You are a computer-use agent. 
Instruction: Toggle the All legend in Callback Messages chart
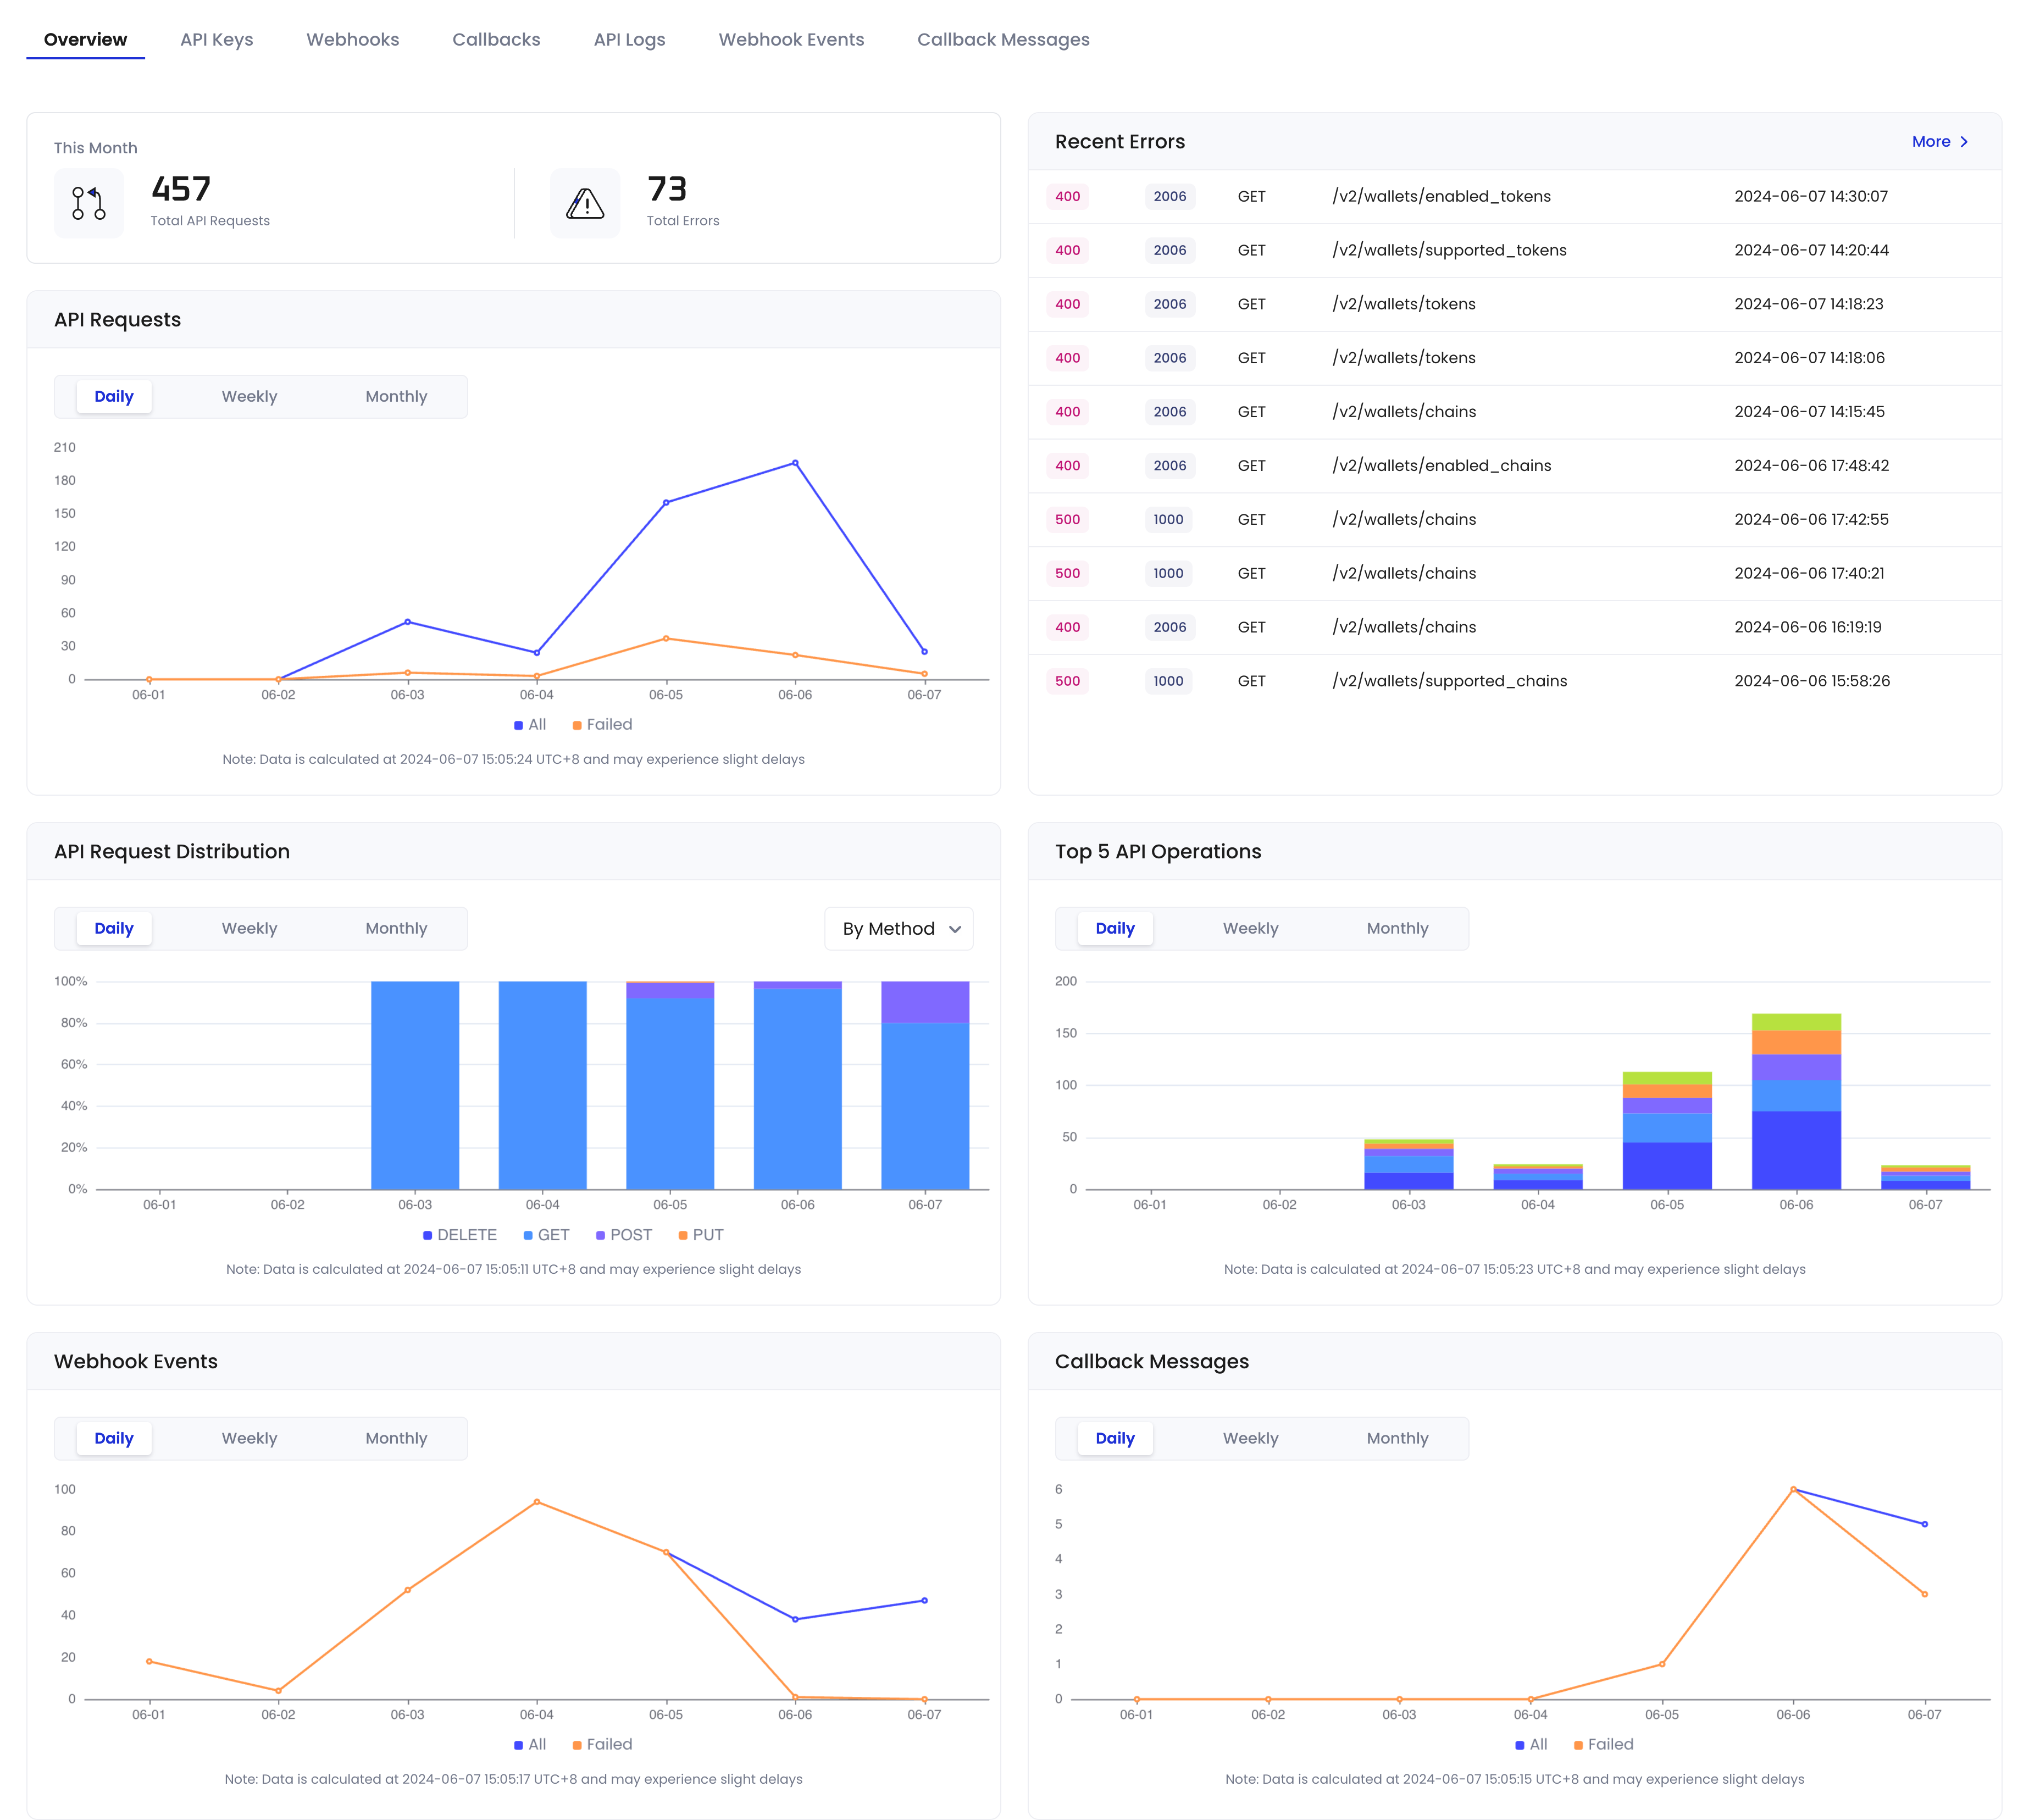tap(1531, 1745)
